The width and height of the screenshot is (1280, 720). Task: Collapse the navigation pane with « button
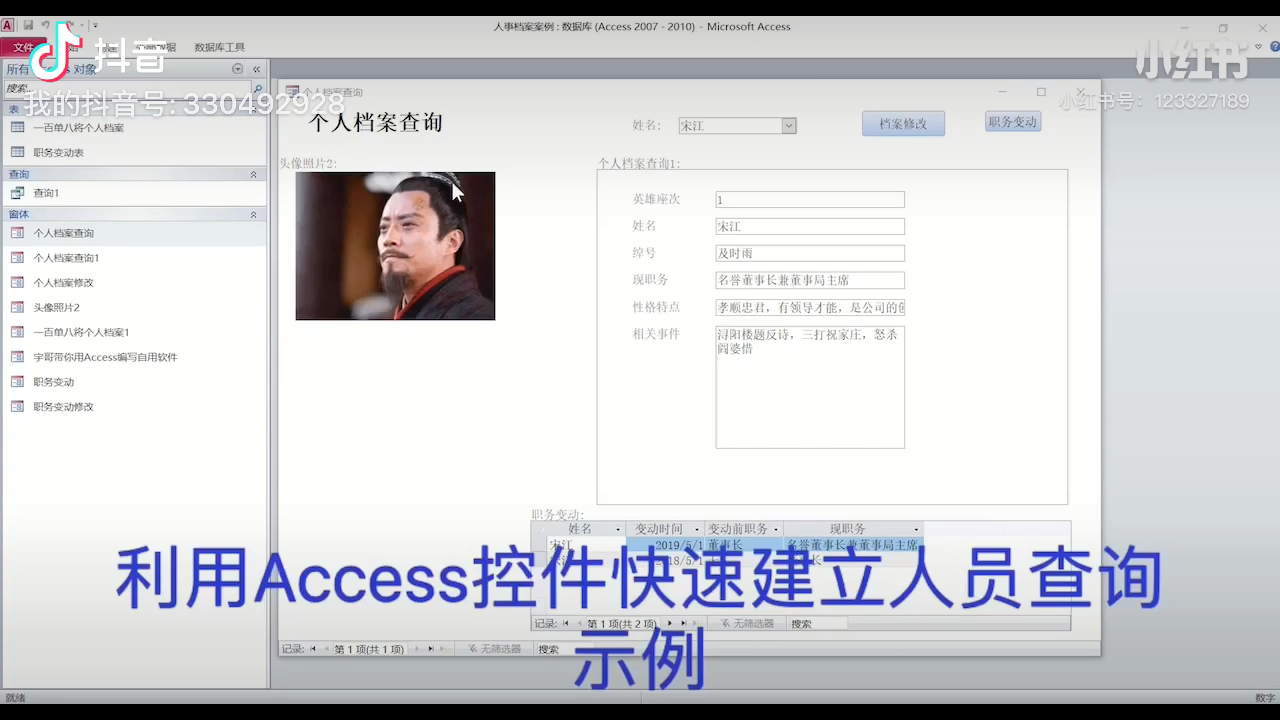[x=257, y=69]
